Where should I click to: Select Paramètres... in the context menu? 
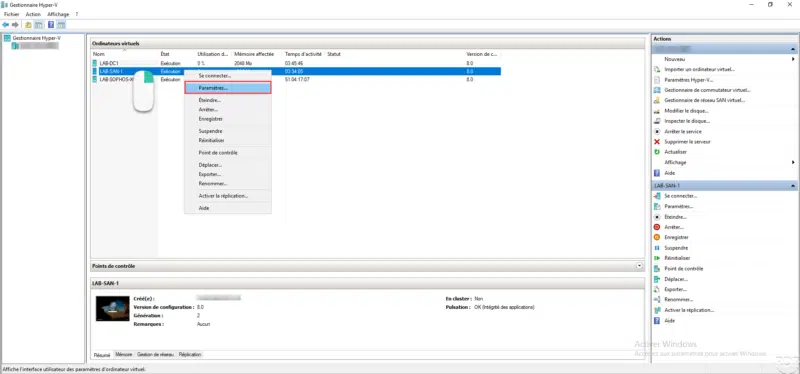pyautogui.click(x=228, y=88)
